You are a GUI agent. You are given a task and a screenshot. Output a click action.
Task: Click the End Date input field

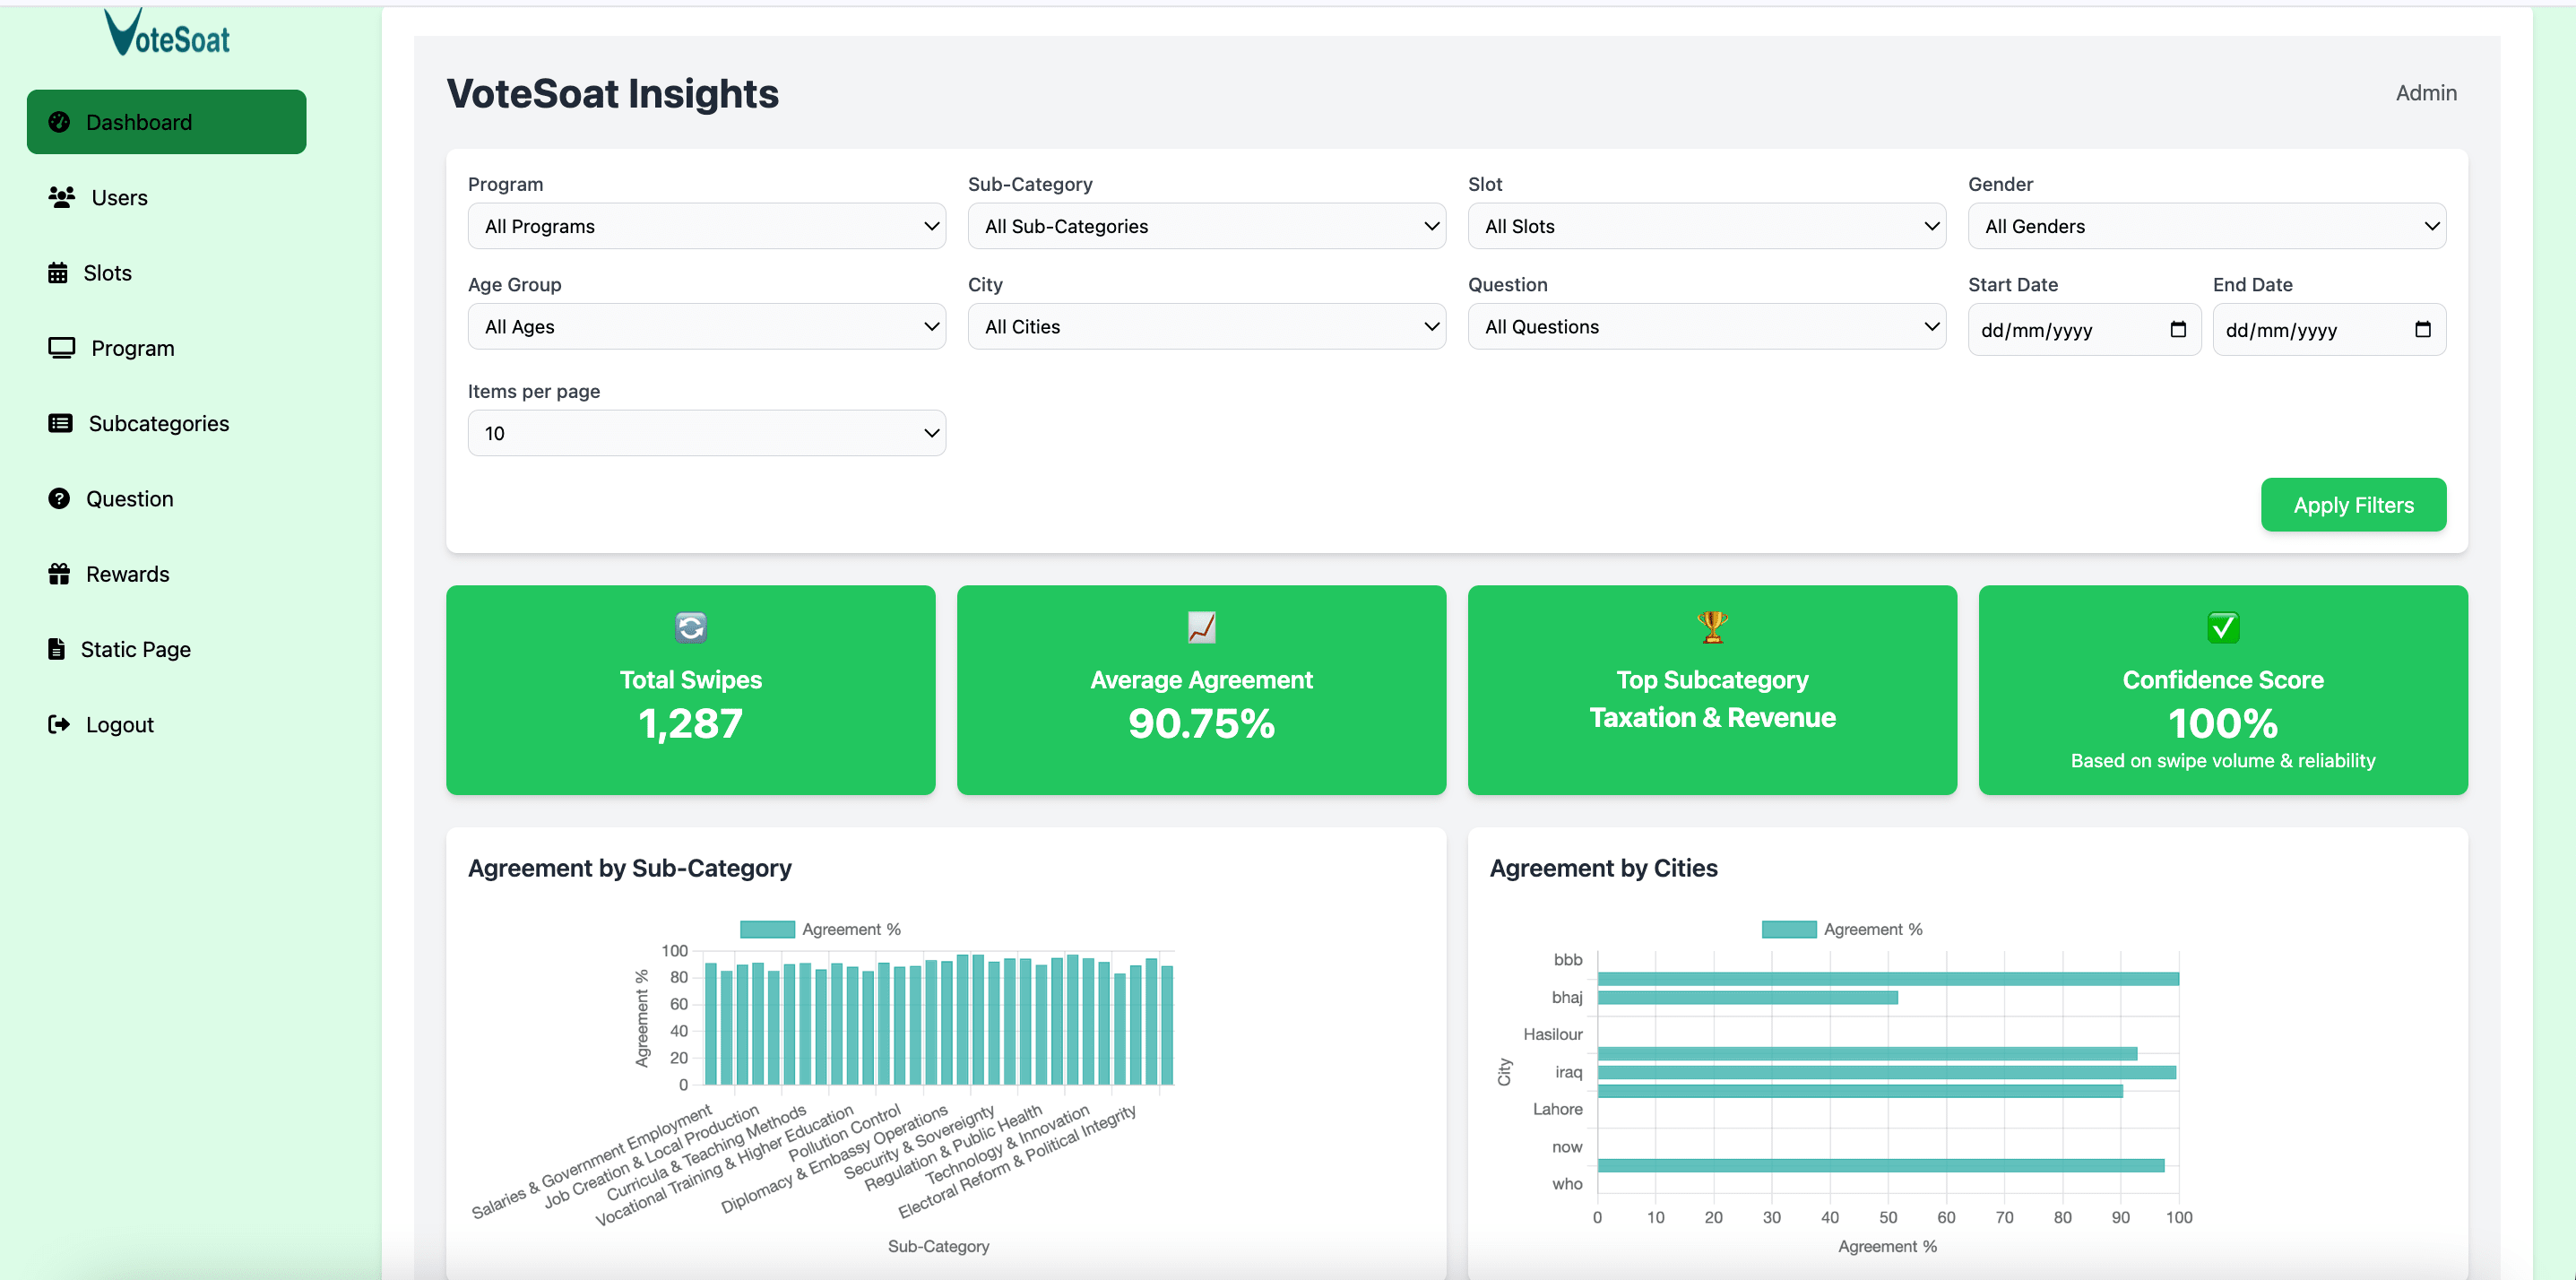(x=2329, y=329)
